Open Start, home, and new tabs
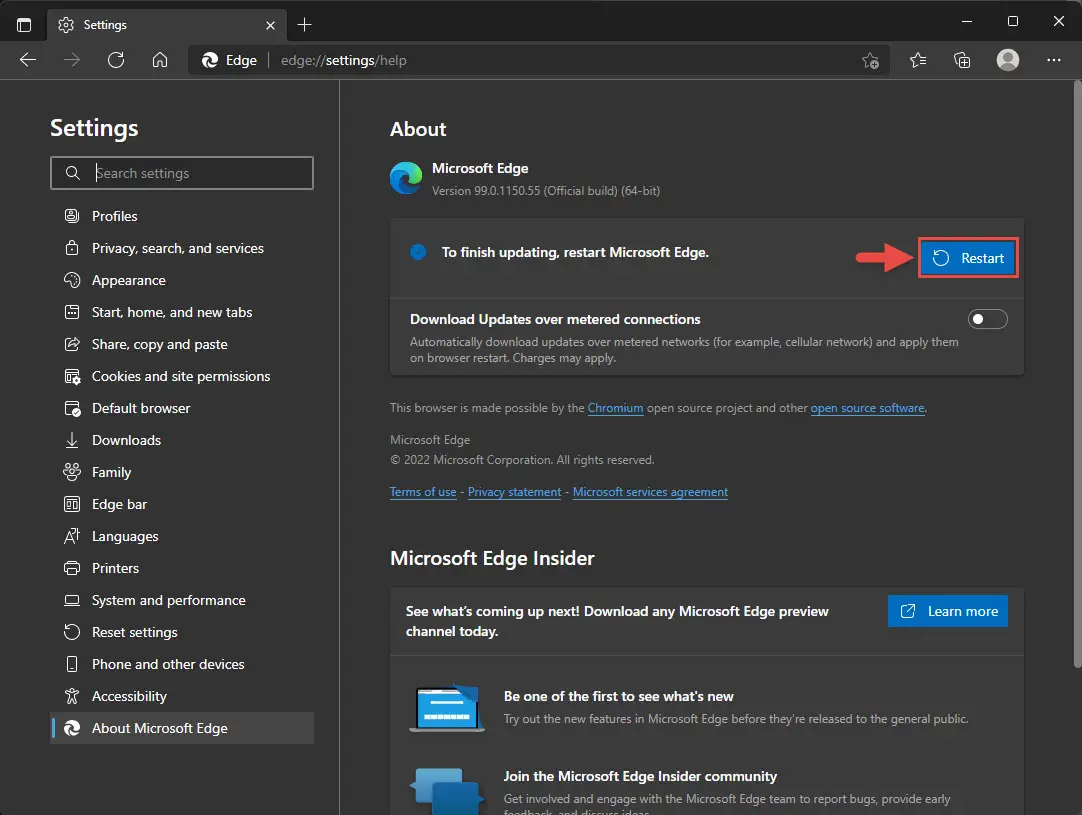 pyautogui.click(x=182, y=312)
